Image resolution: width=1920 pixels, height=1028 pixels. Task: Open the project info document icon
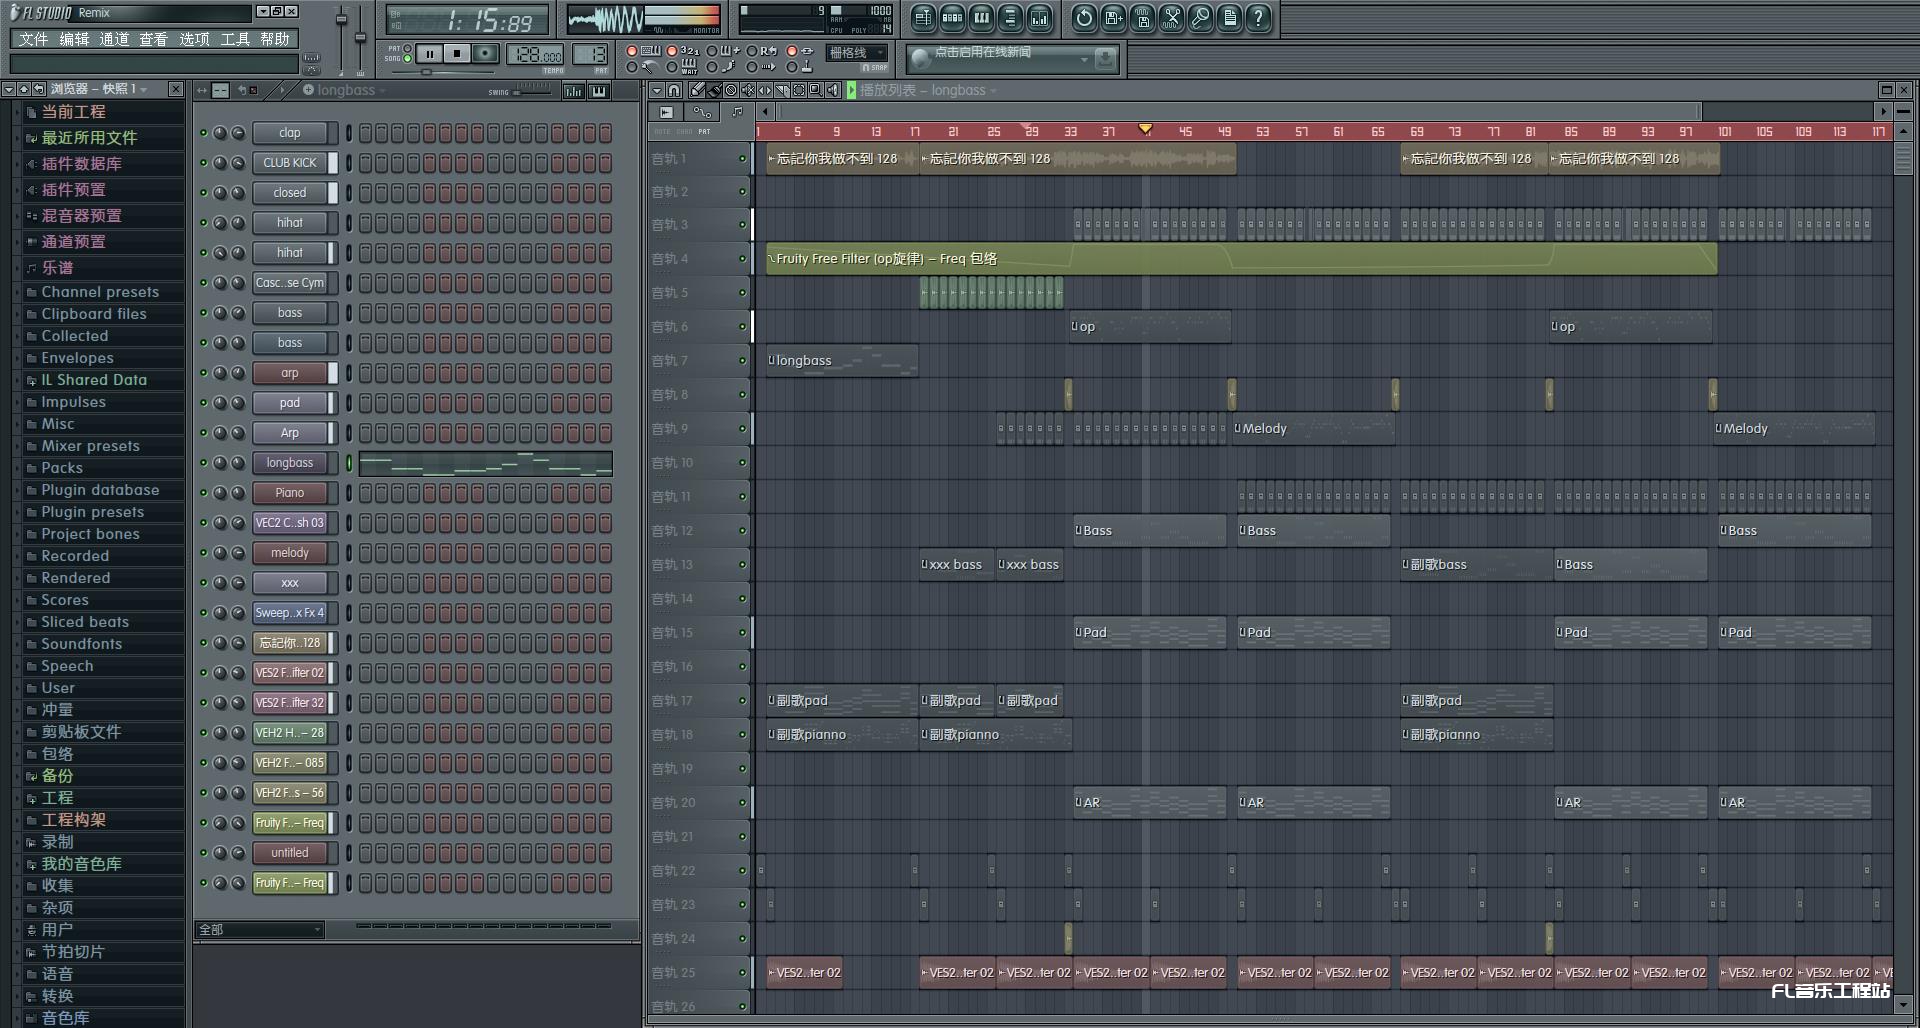(1229, 18)
